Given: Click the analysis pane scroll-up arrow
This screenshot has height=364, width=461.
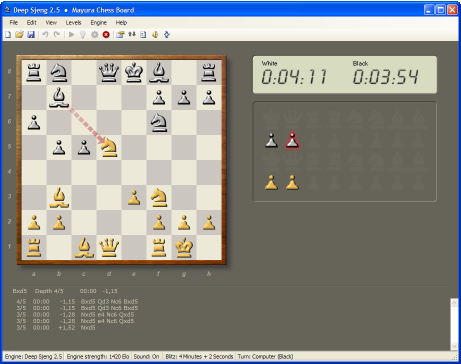Looking at the screenshot, I should tap(454, 302).
